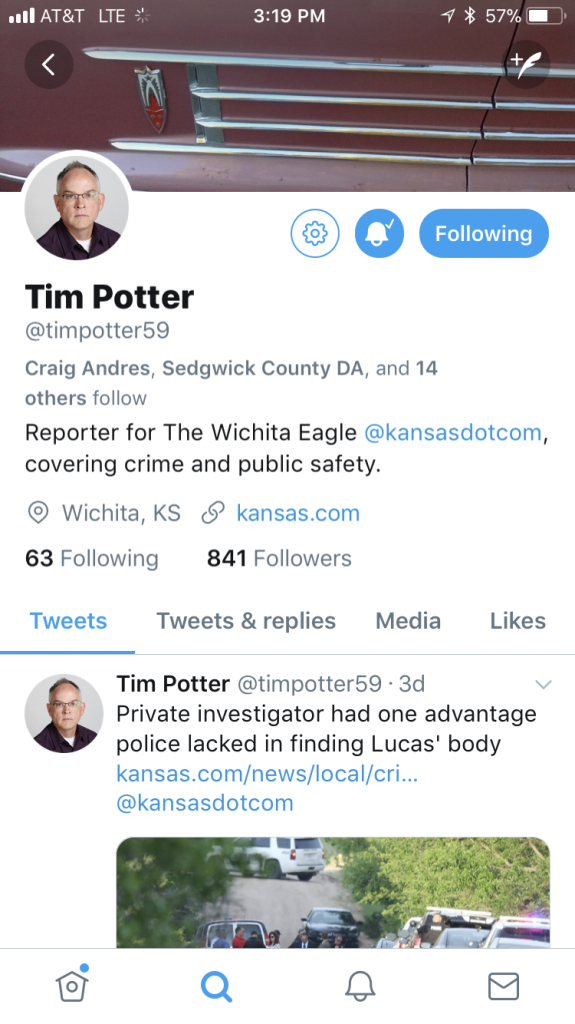Open the Likes tab
This screenshot has height=1024, width=575.
pyautogui.click(x=518, y=620)
